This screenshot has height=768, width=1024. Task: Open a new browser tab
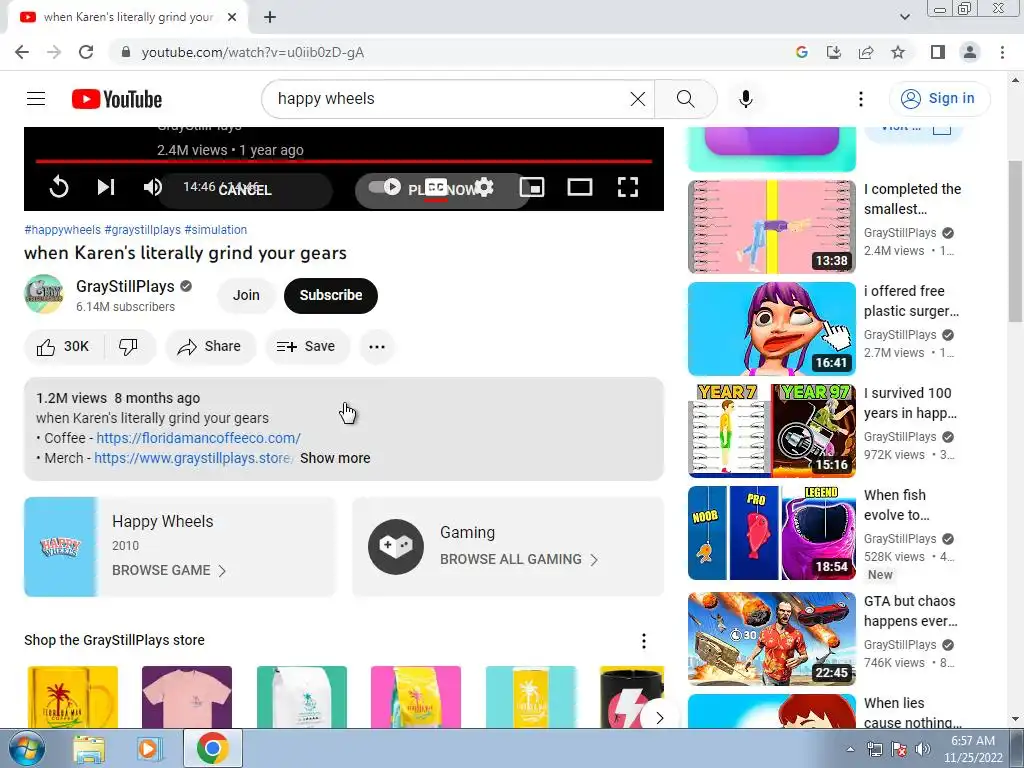(x=270, y=17)
